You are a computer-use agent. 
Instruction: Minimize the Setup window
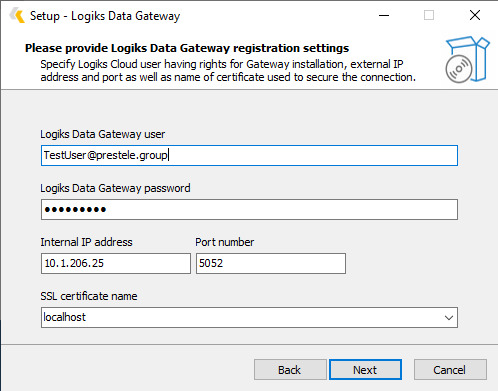click(384, 15)
